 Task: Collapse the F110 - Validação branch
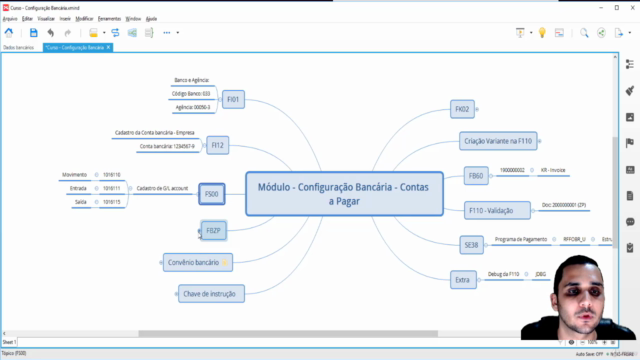point(533,211)
